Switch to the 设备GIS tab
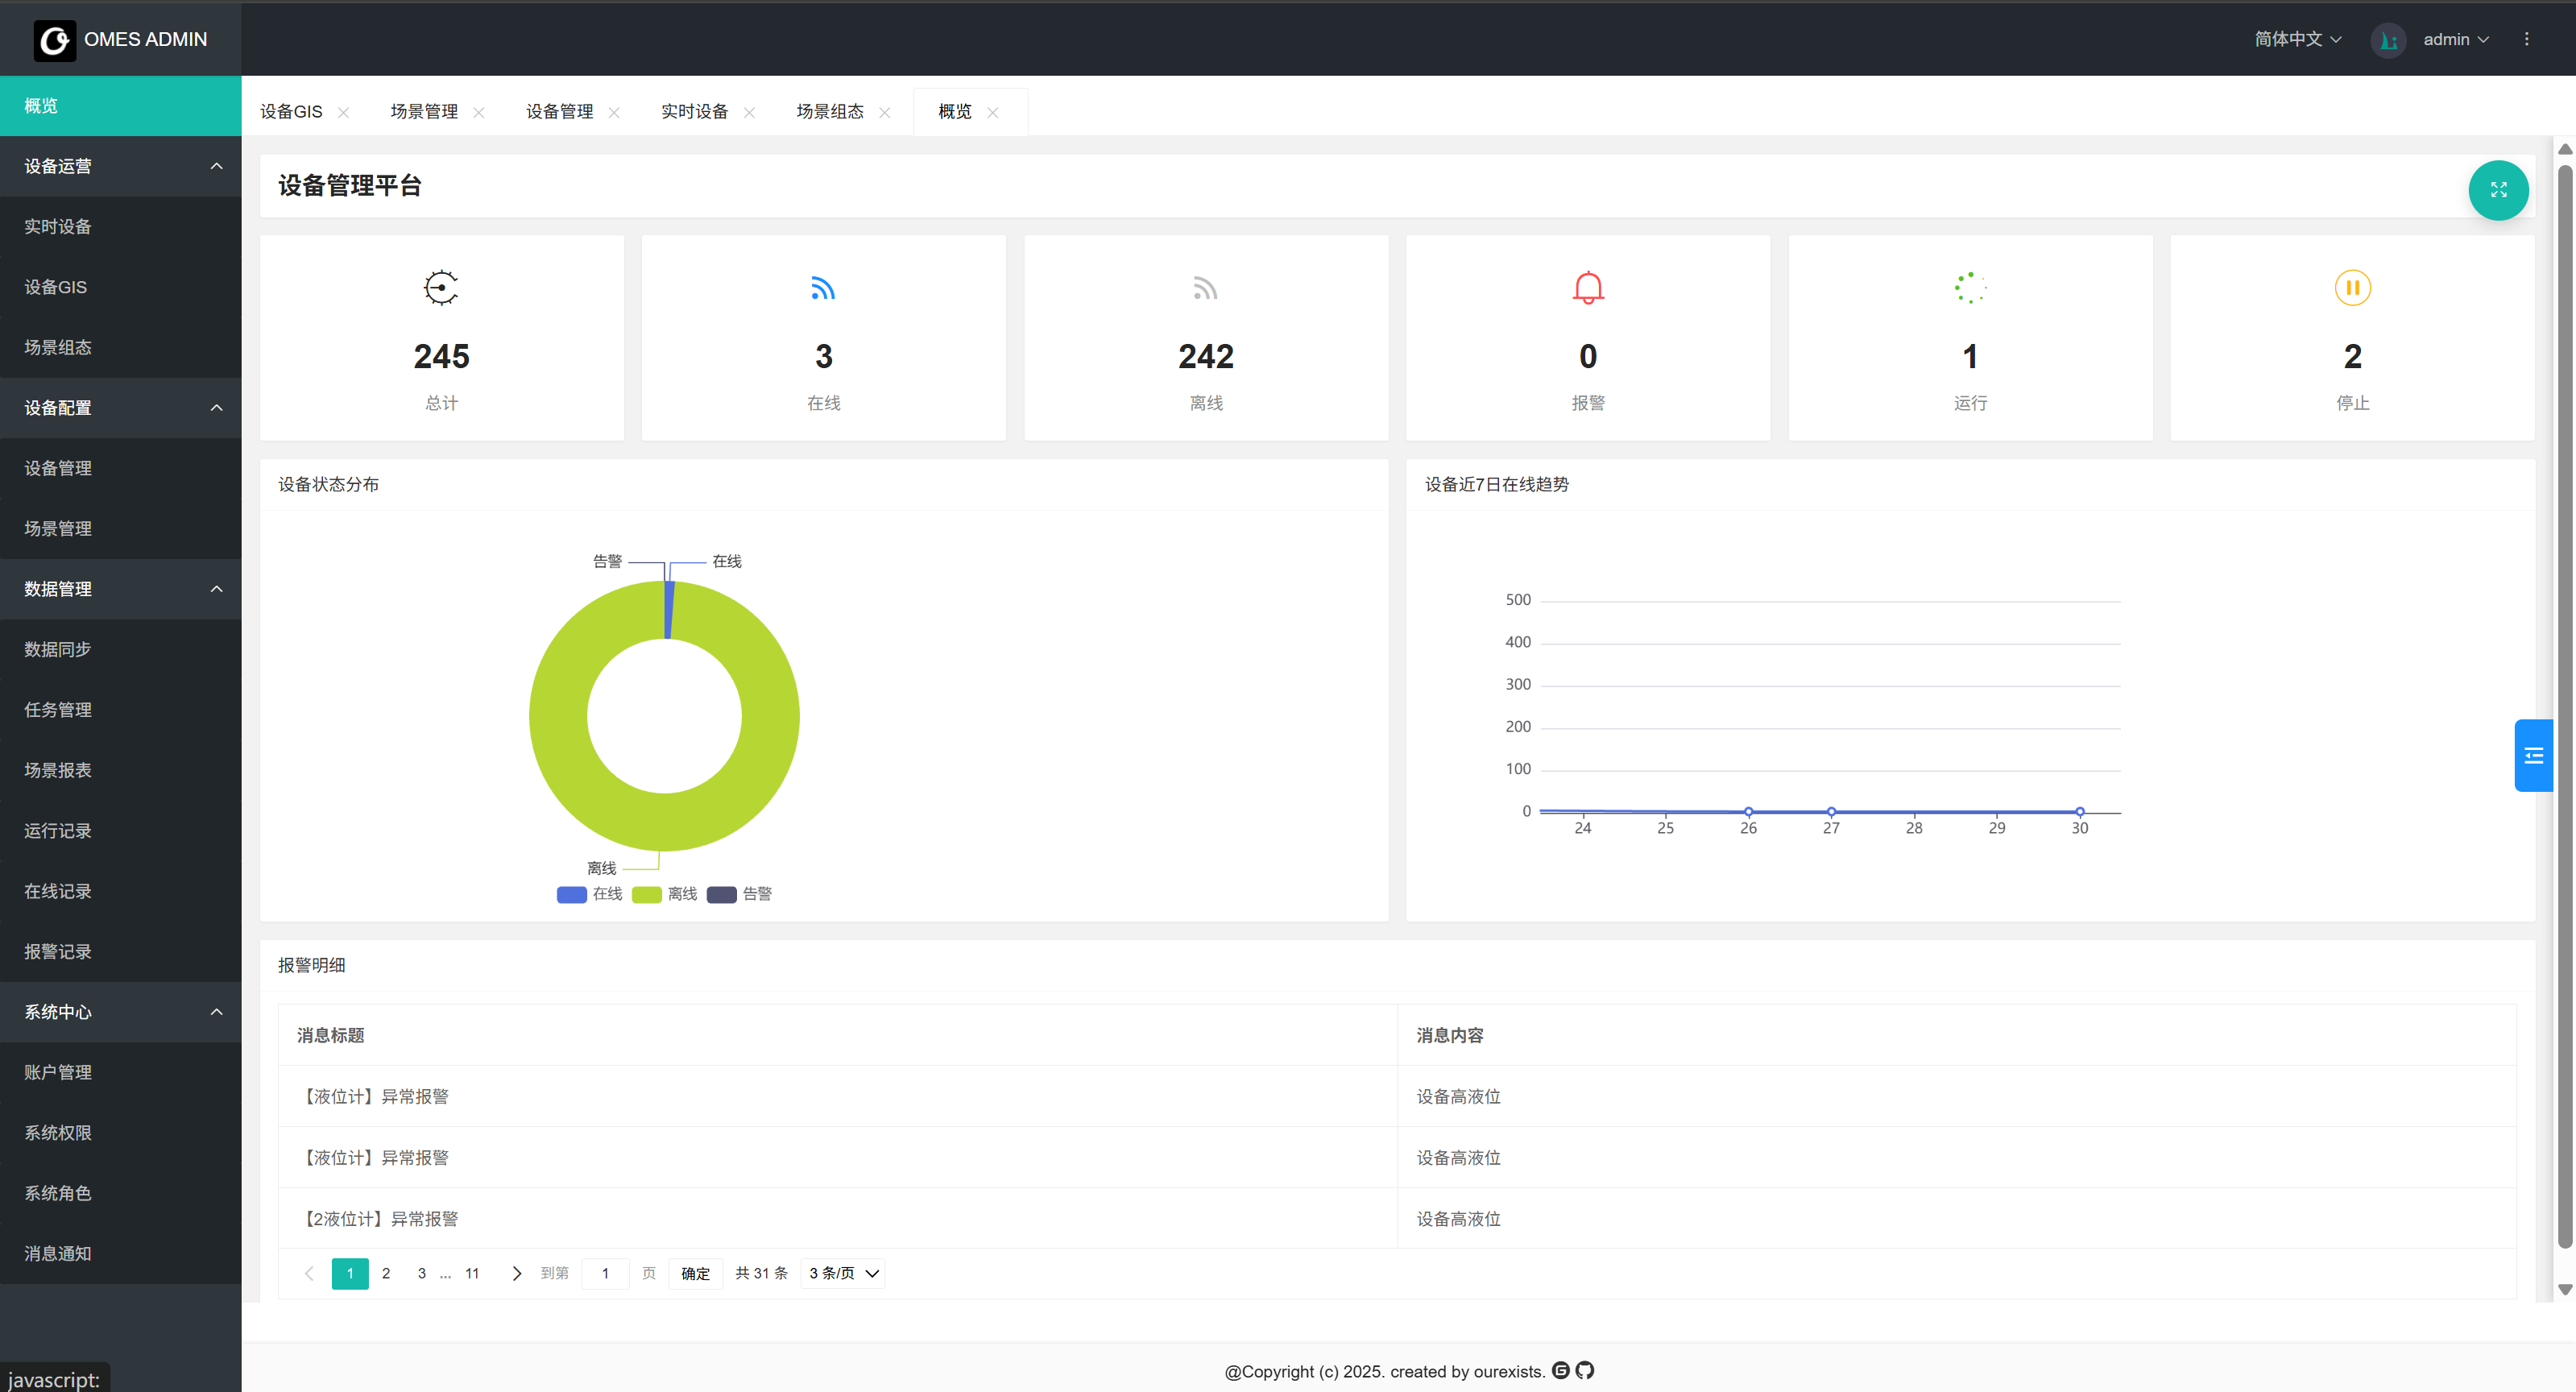Screen dimensions: 2576x1392 coord(291,112)
